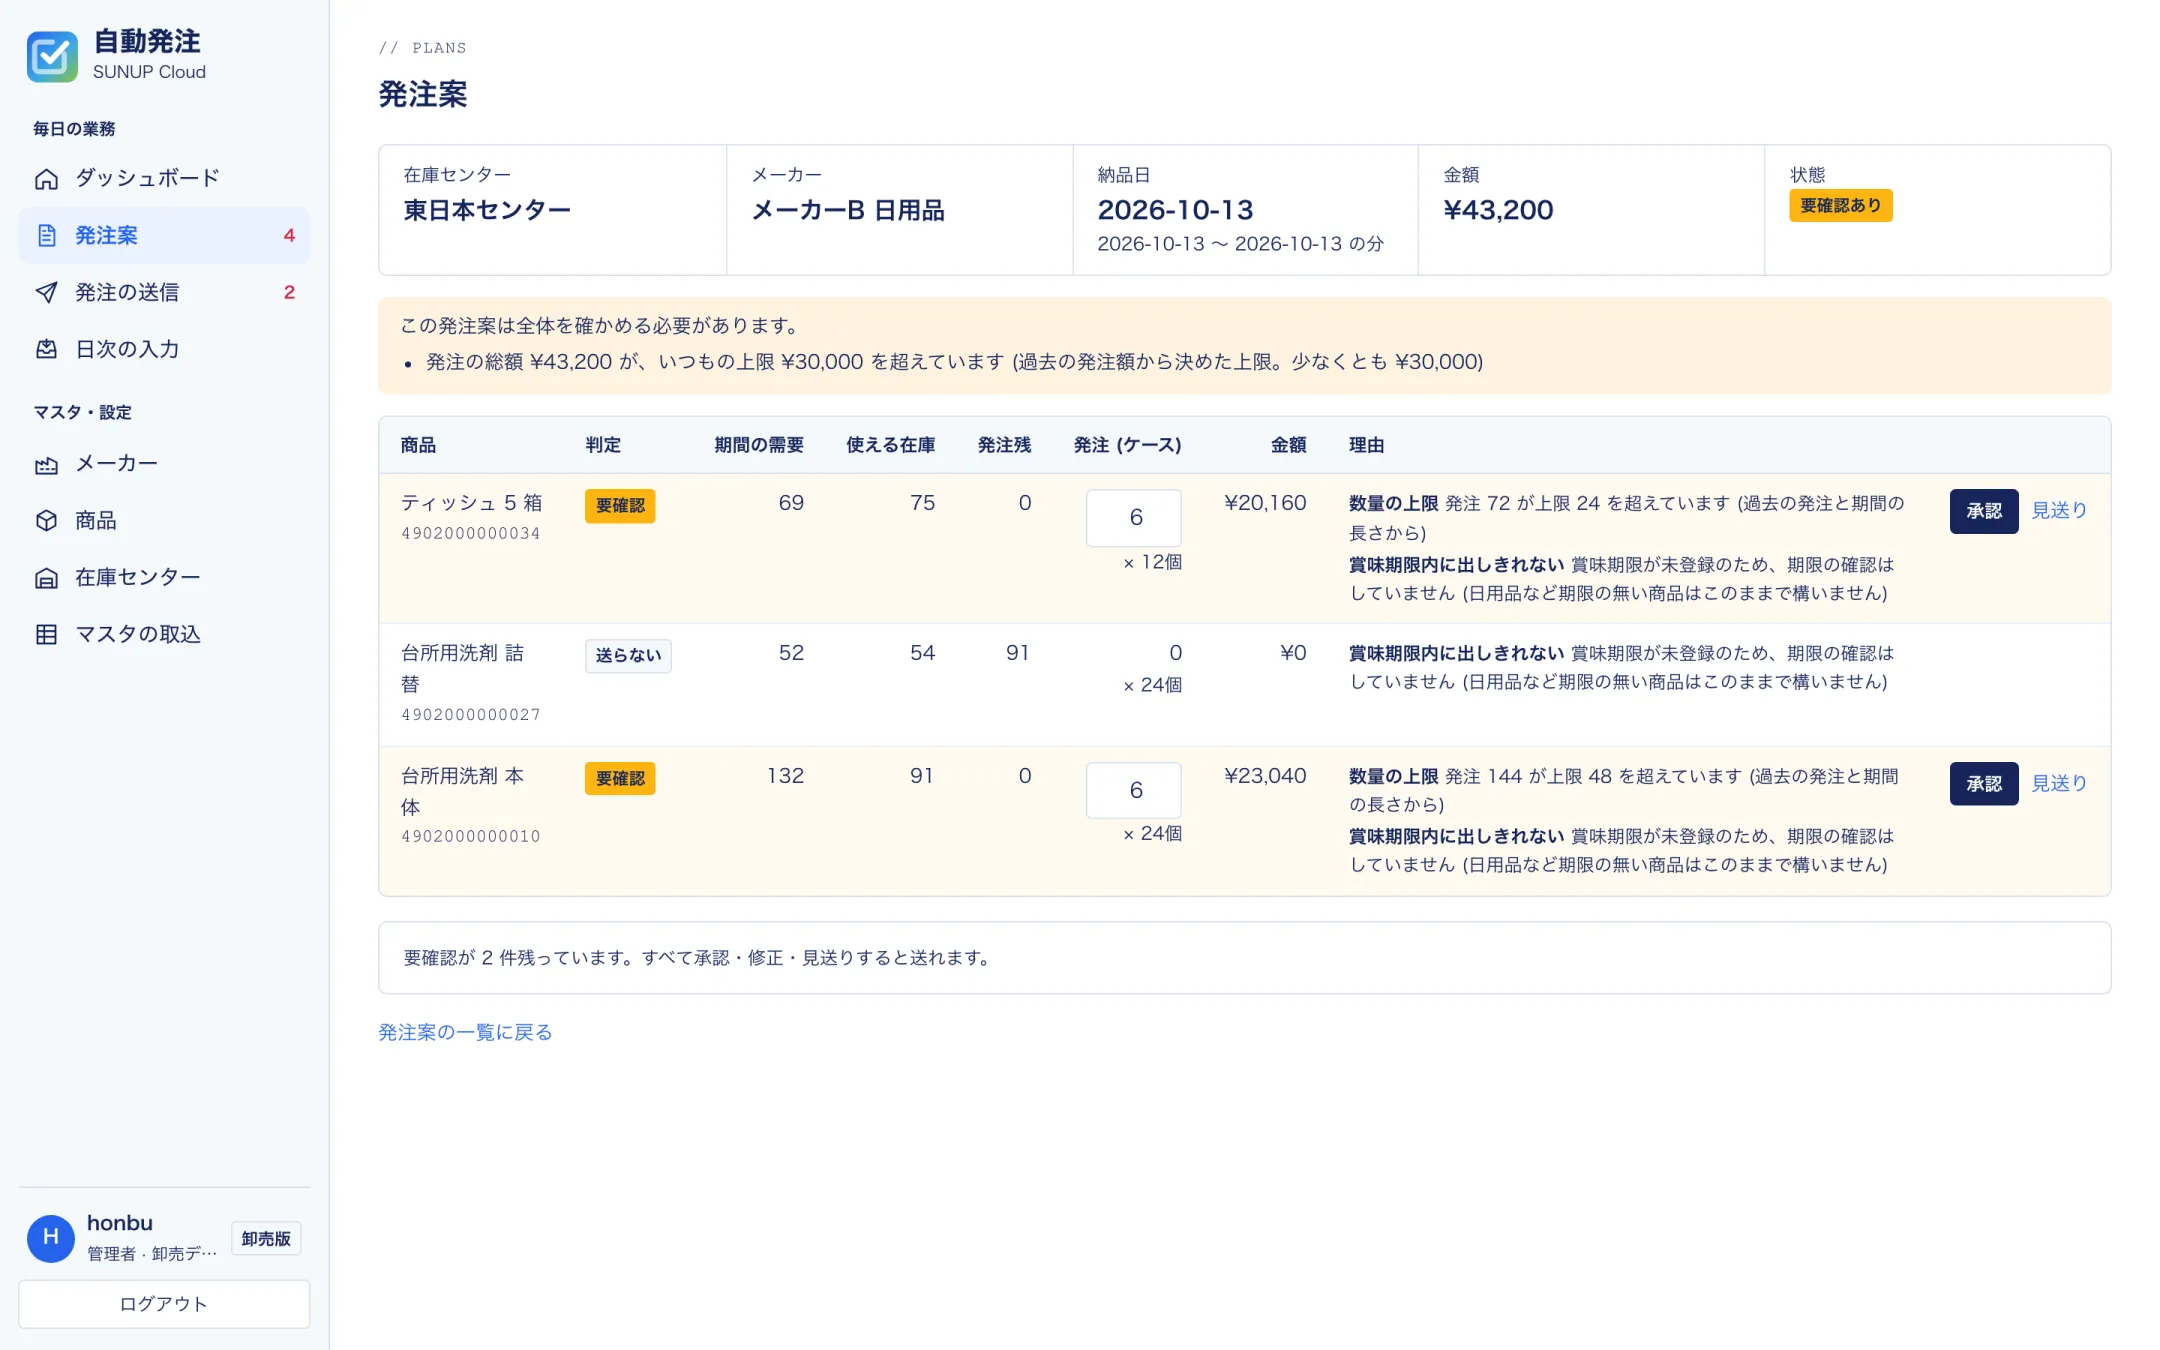
Task: Click the 送らない badge on 詰替 row
Action: 628,656
